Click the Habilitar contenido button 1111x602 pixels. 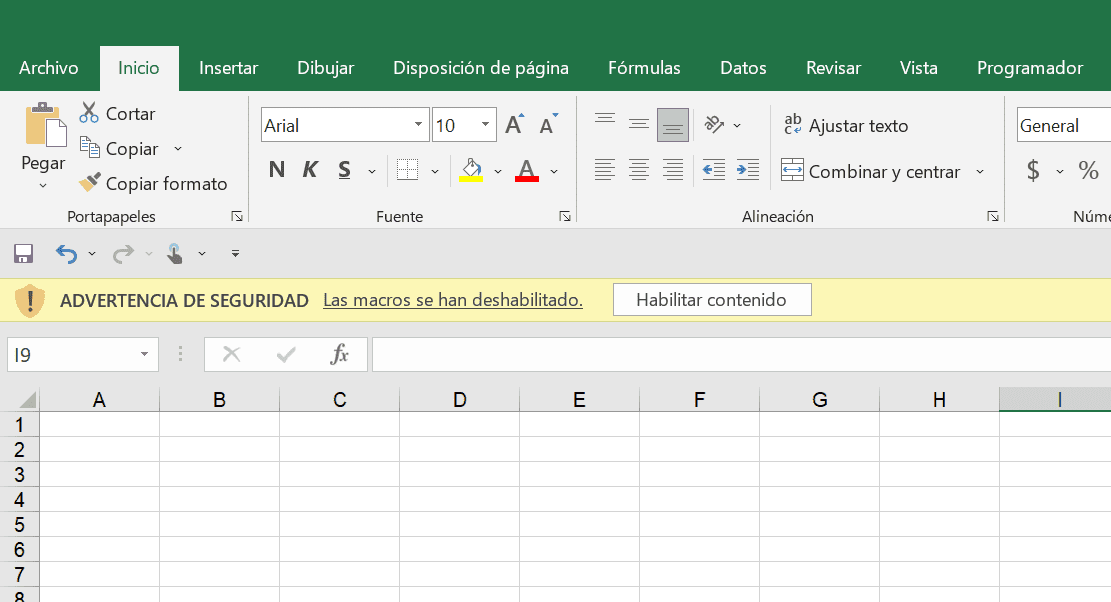click(x=711, y=300)
